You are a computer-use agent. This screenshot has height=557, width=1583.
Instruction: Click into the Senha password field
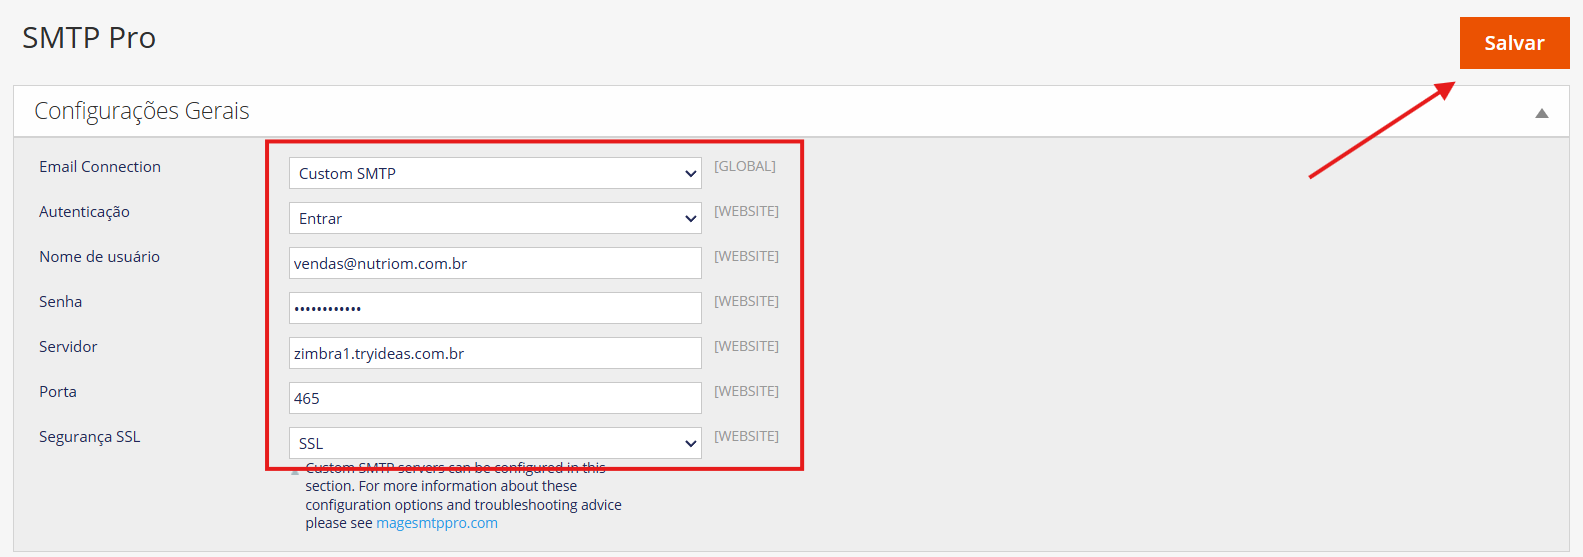tap(495, 308)
